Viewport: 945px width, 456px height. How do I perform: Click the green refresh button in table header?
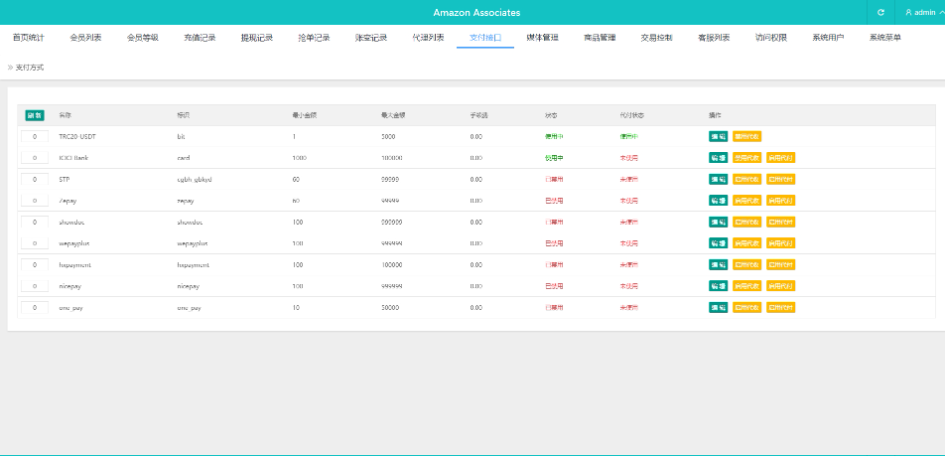pyautogui.click(x=34, y=115)
